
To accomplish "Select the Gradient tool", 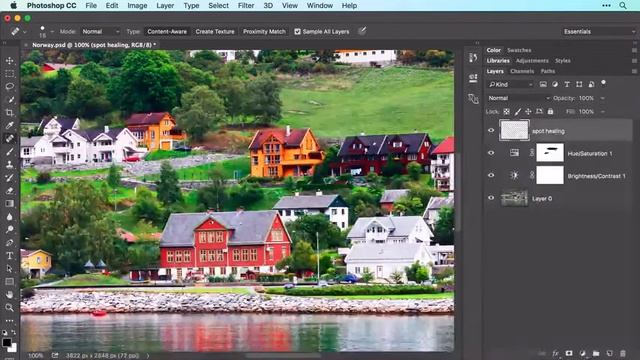I will pyautogui.click(x=9, y=203).
